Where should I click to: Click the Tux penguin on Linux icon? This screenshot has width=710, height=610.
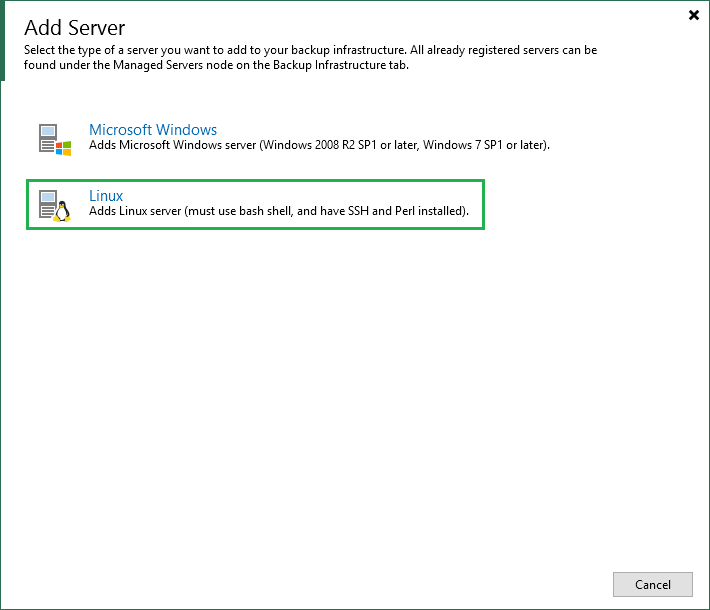[x=63, y=212]
